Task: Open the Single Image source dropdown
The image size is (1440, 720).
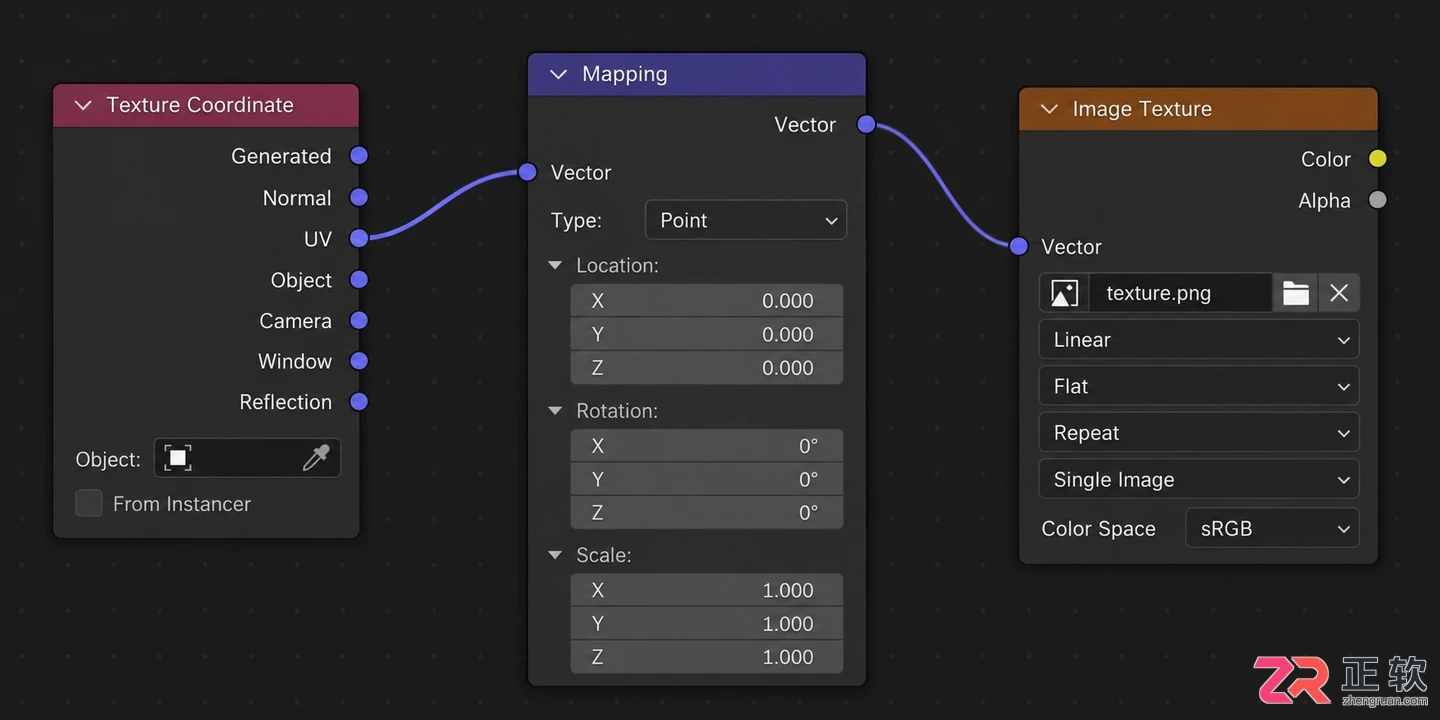Action: (x=1199, y=480)
